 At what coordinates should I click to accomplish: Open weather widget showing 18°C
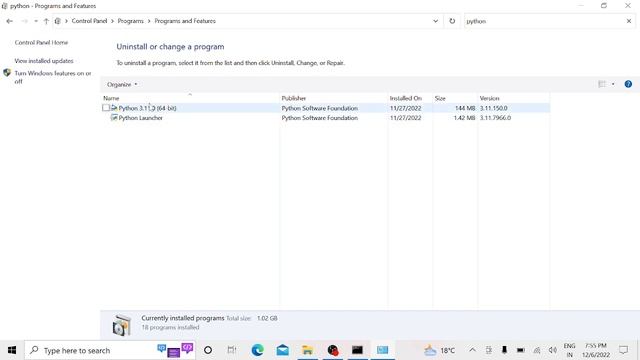click(439, 350)
